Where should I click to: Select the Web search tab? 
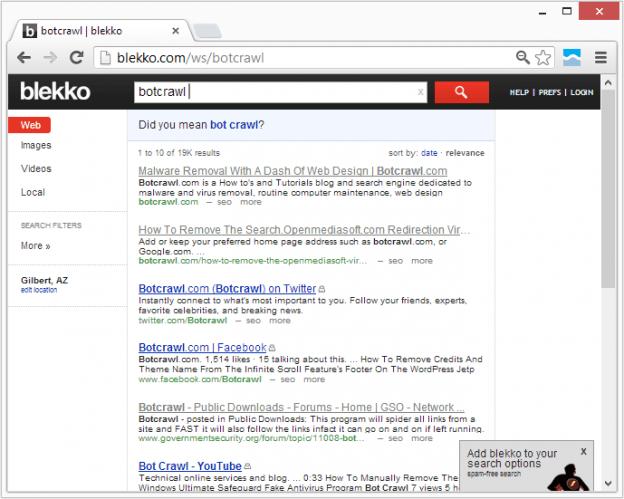pyautogui.click(x=29, y=125)
